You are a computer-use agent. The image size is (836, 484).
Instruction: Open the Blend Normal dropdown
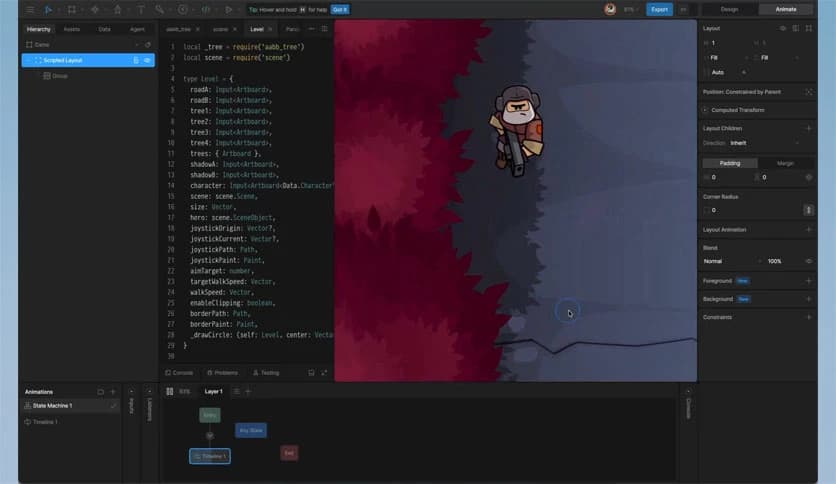732,261
